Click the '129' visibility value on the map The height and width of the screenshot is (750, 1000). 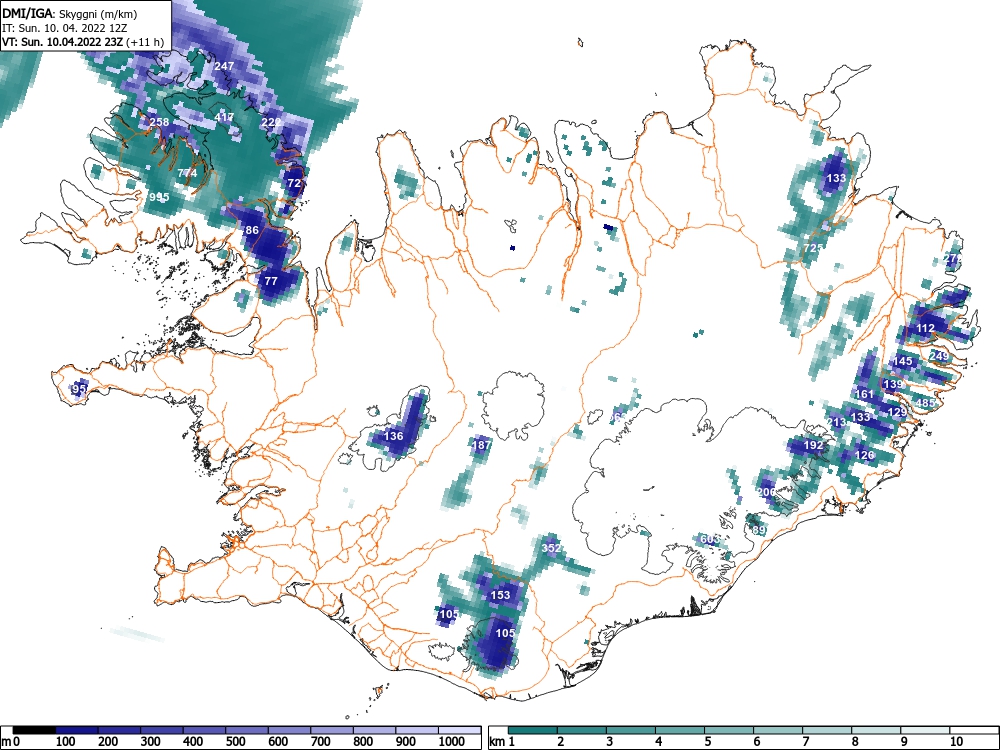pyautogui.click(x=897, y=412)
